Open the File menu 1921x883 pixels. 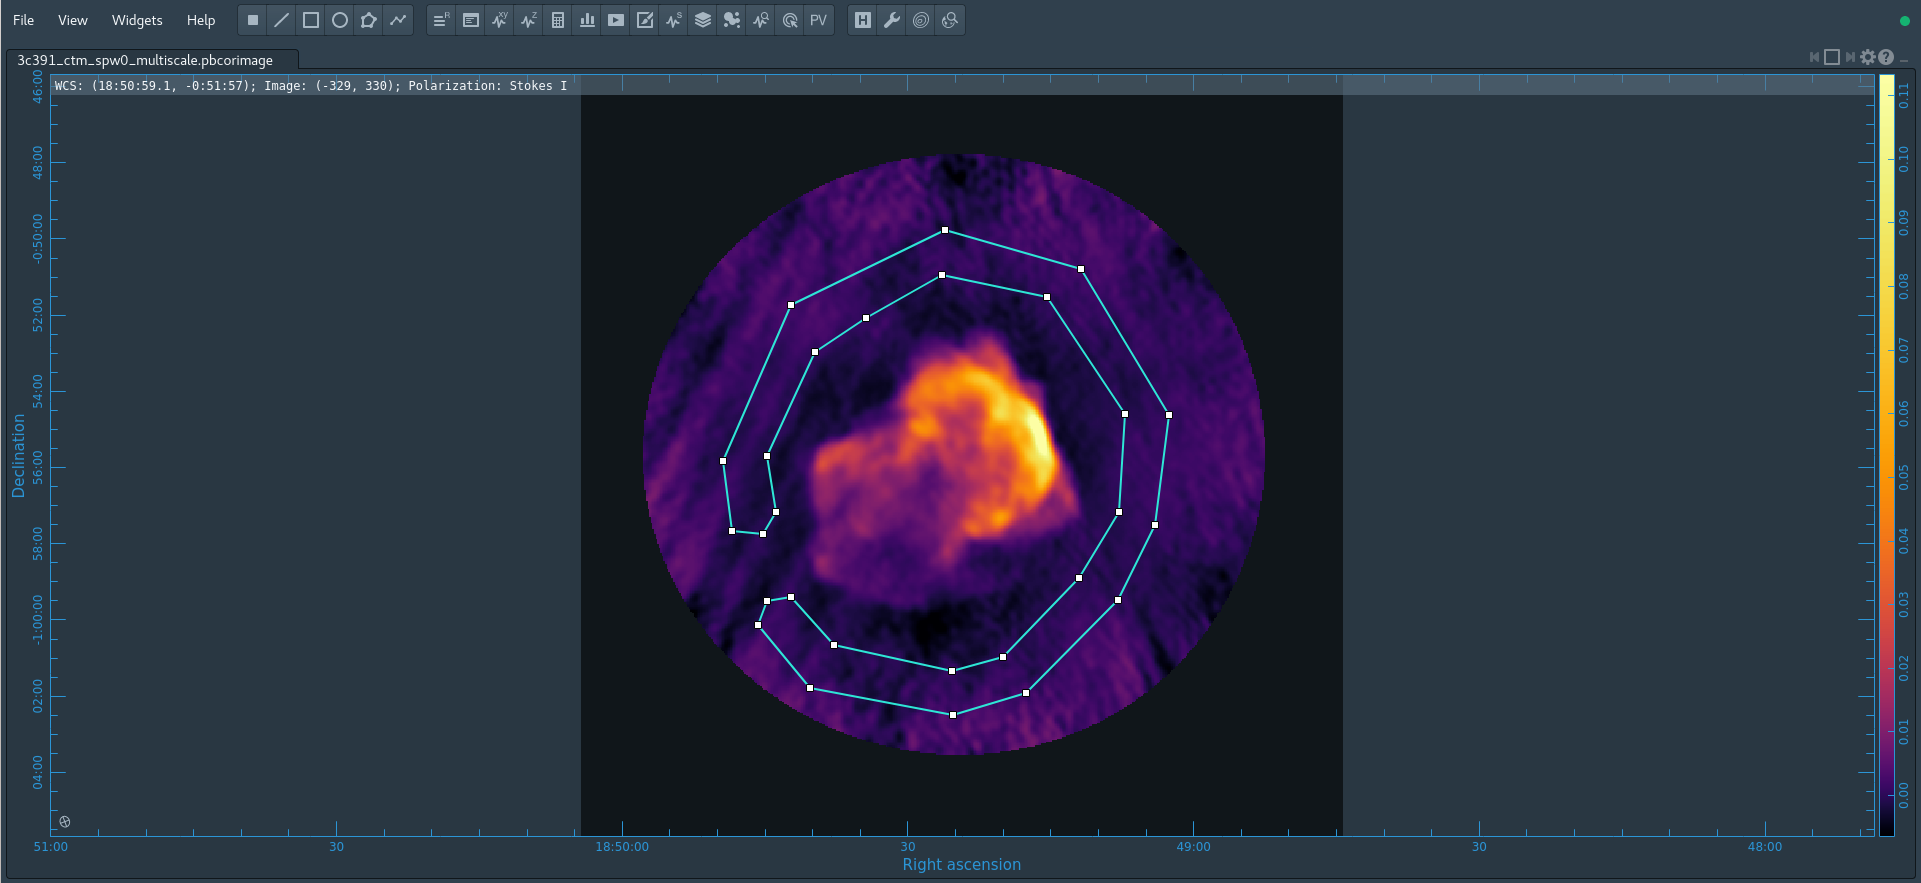[x=23, y=20]
